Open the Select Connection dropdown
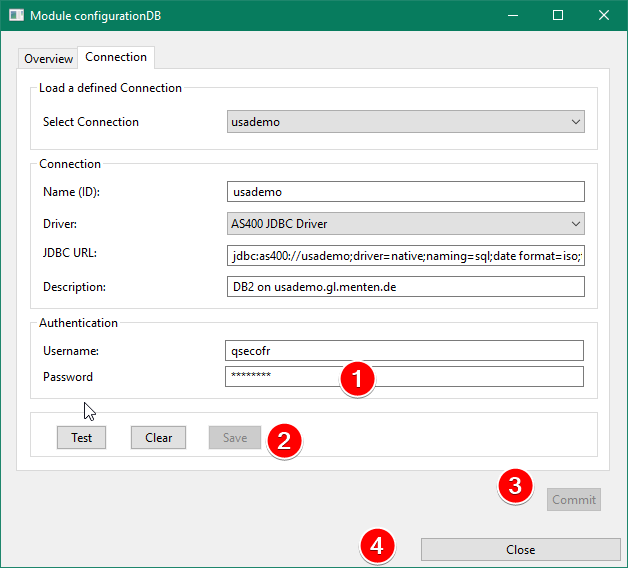Viewport: 628px width, 568px height. coord(405,122)
